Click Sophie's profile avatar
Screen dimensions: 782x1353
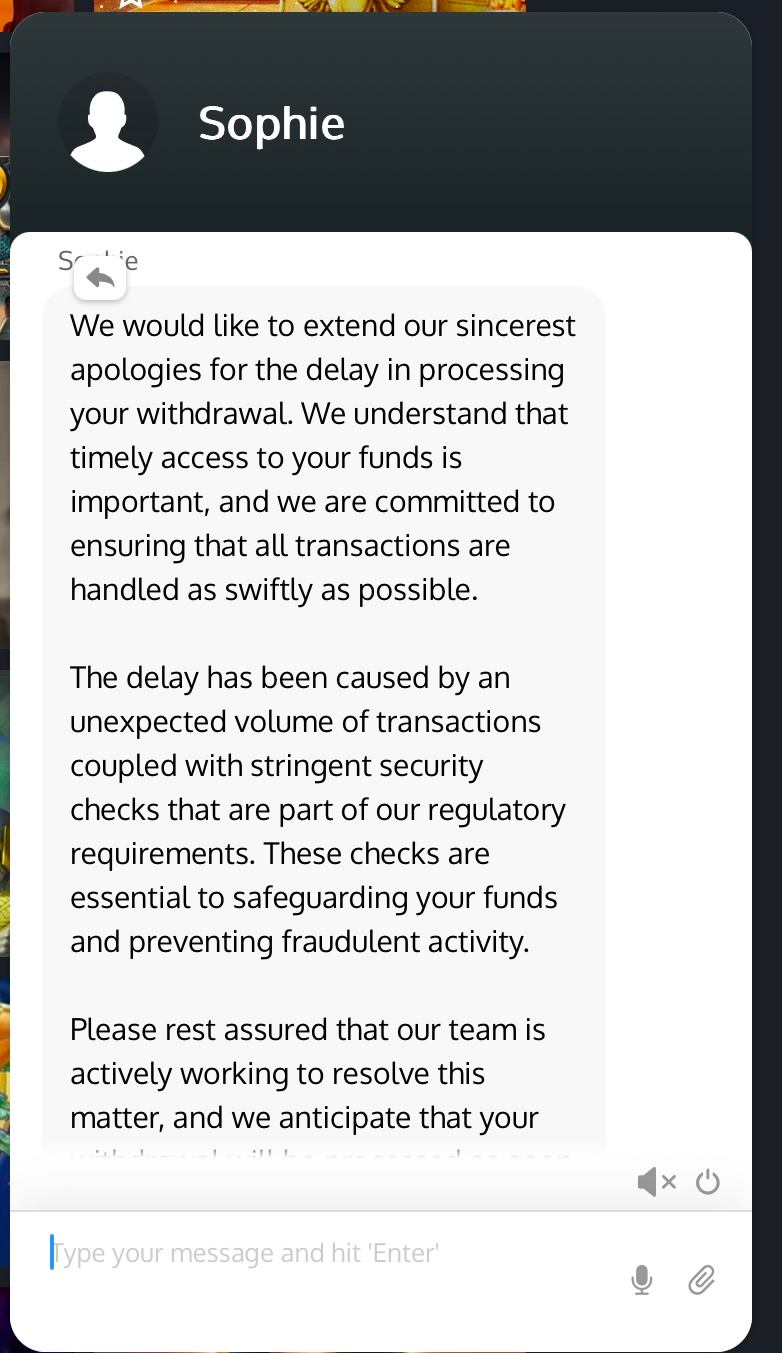[x=108, y=122]
